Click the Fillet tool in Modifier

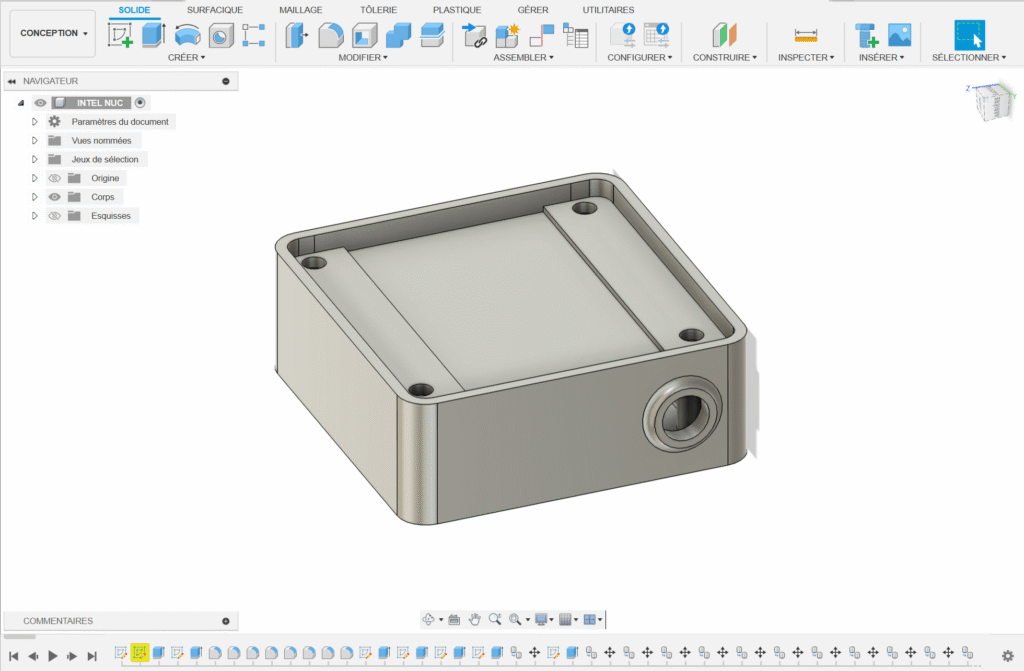[330, 36]
